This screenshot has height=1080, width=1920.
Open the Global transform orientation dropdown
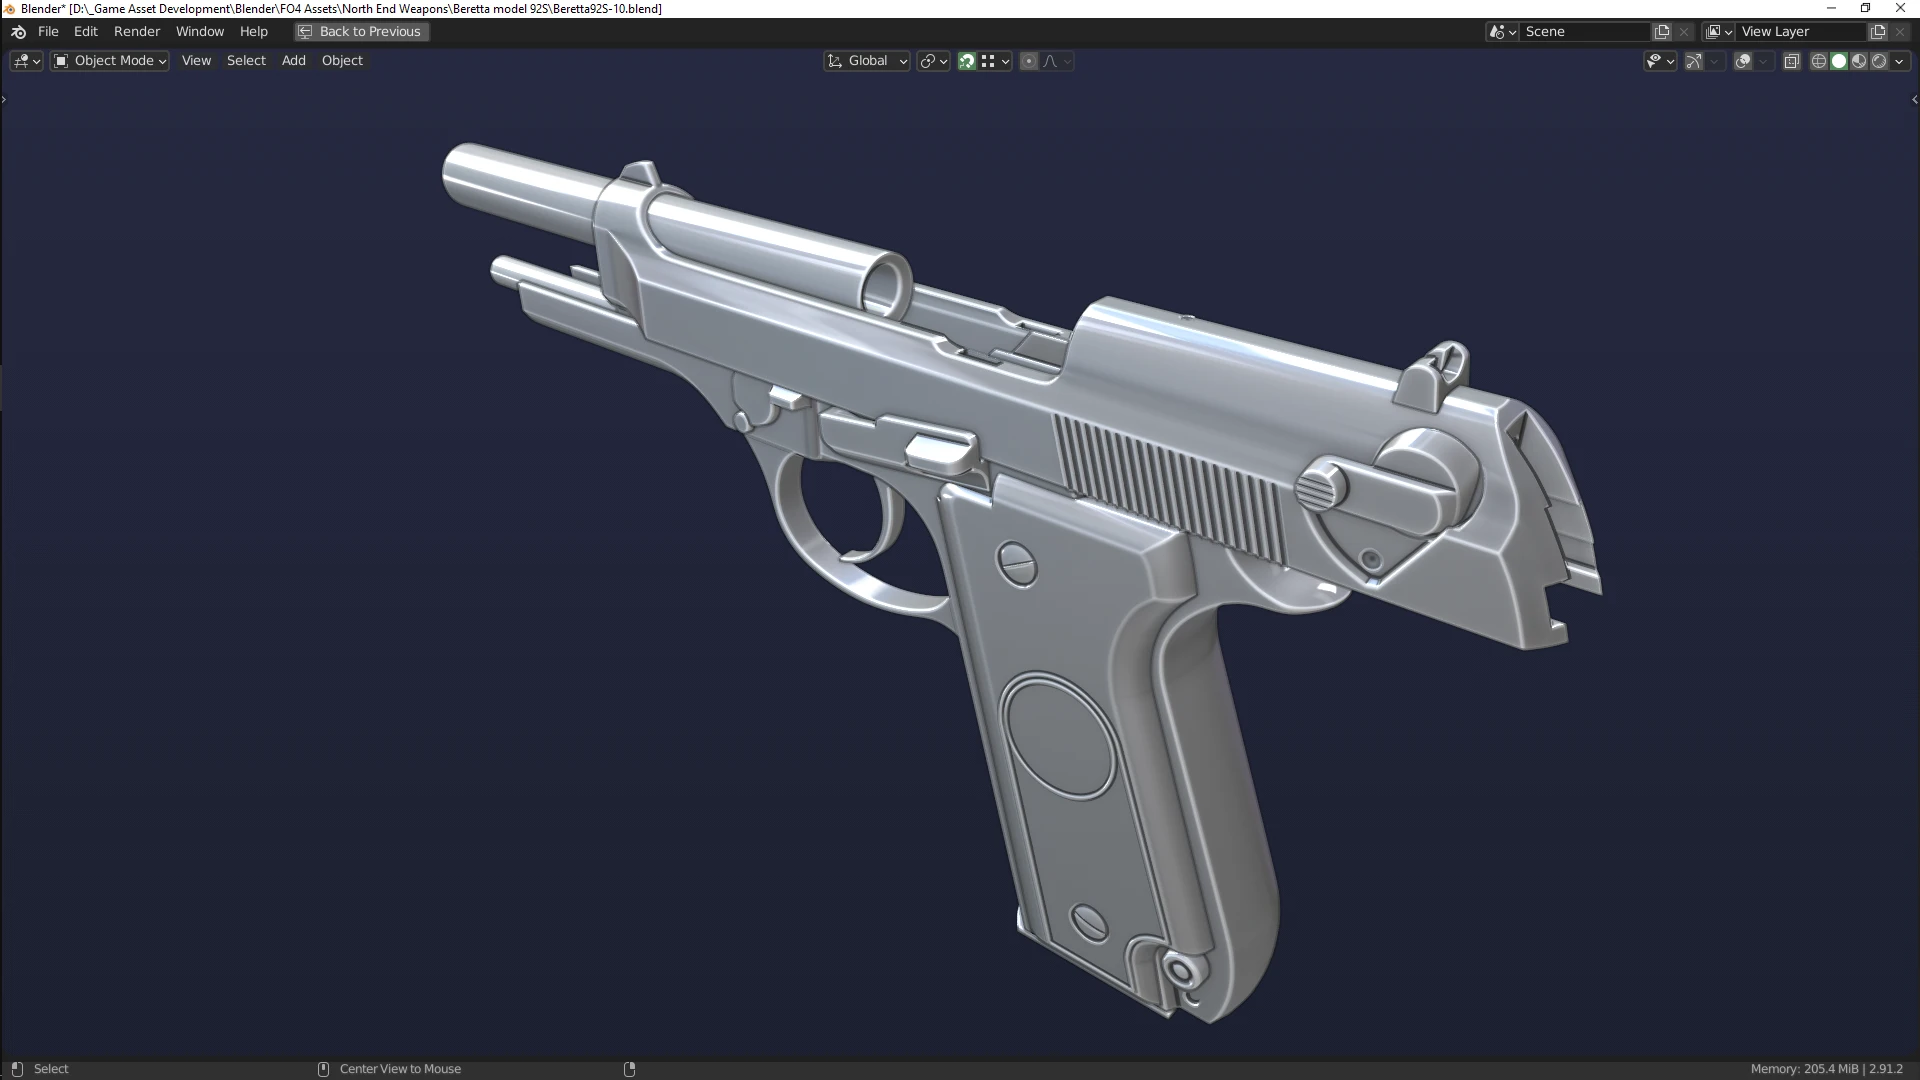(867, 61)
